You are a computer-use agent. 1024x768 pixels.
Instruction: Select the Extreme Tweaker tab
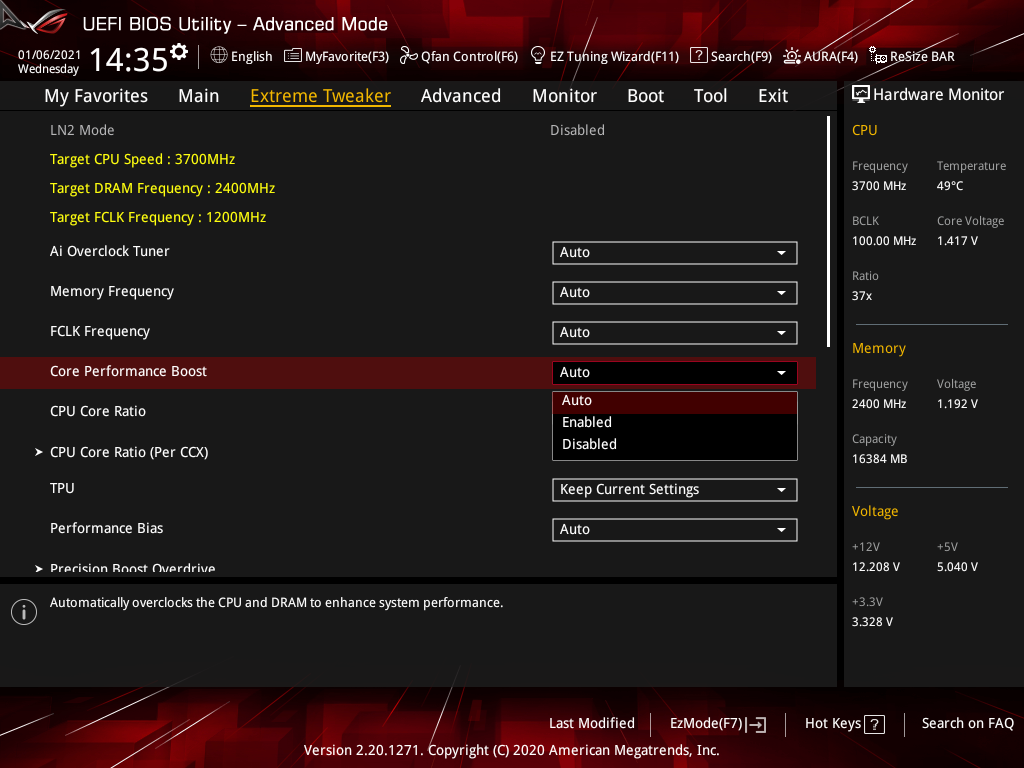tap(320, 96)
